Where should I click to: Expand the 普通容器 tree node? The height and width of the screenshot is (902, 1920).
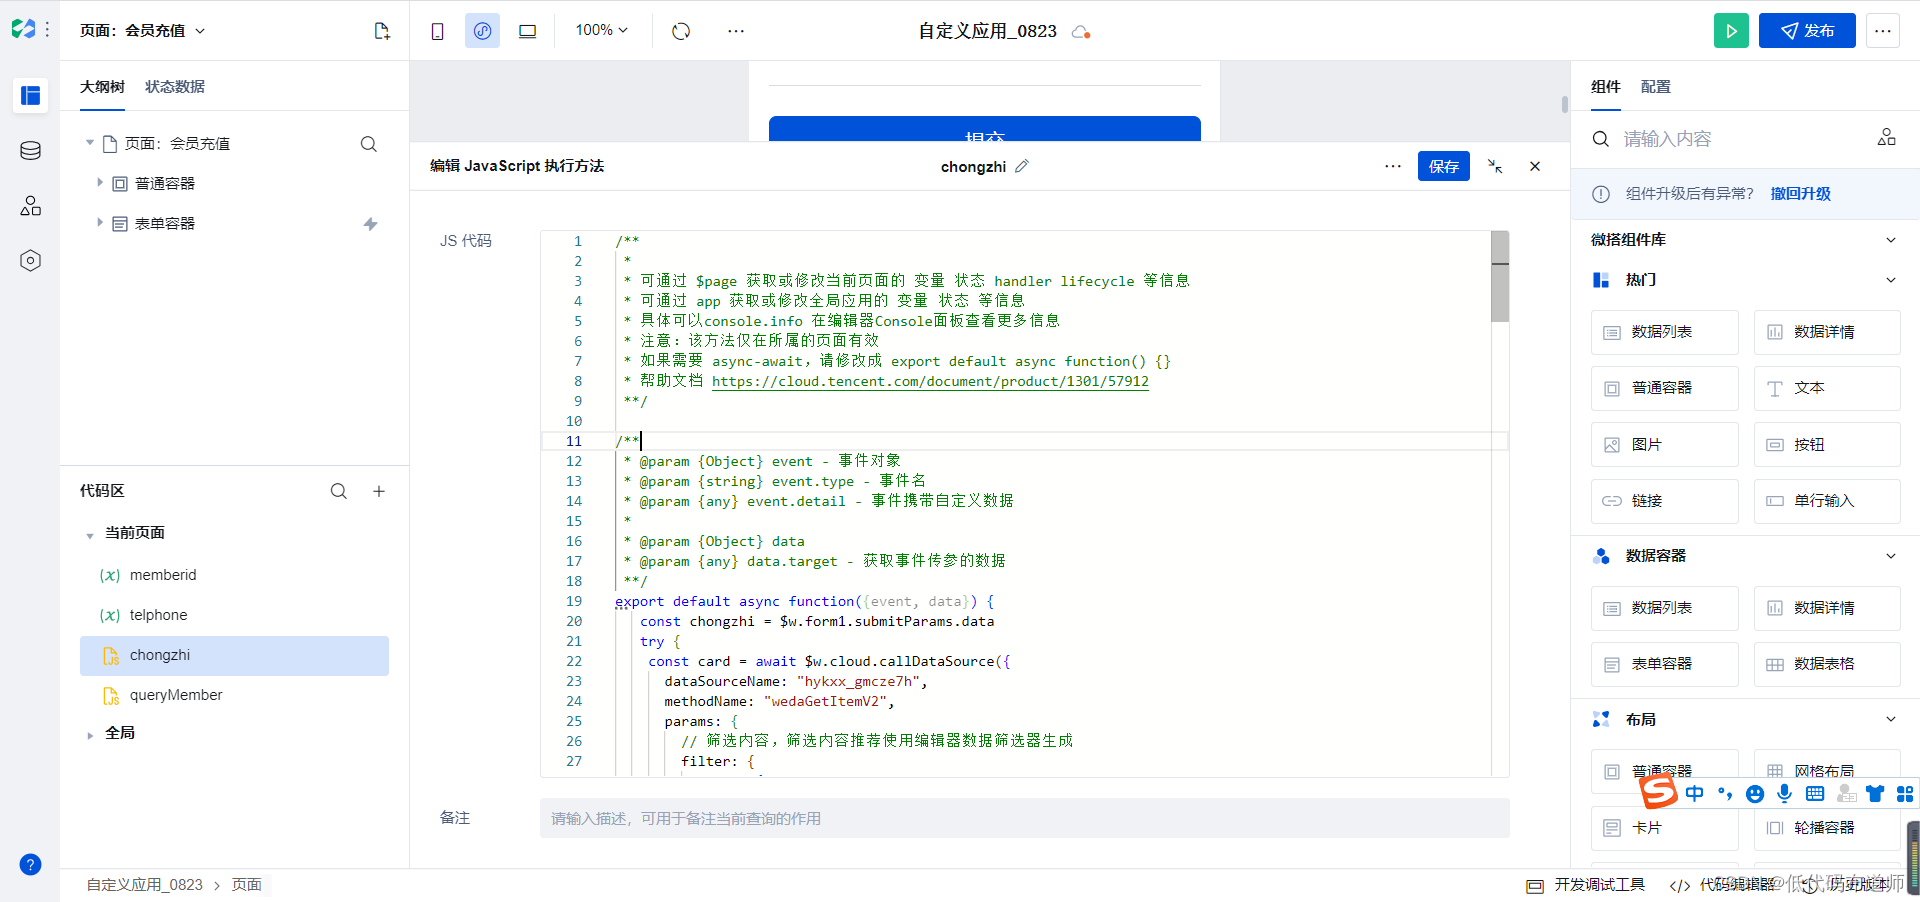[100, 183]
